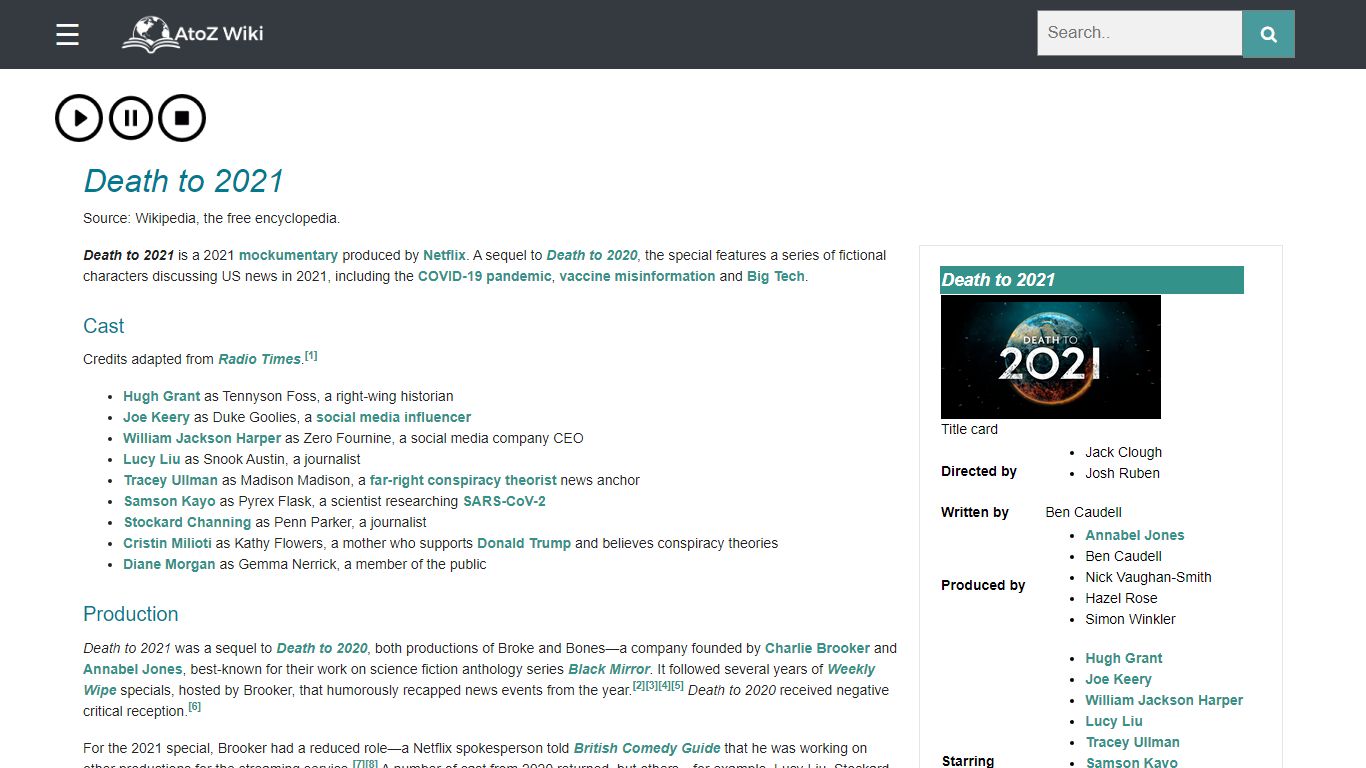Open Diane Morgan's page
The width and height of the screenshot is (1366, 768).
169,564
